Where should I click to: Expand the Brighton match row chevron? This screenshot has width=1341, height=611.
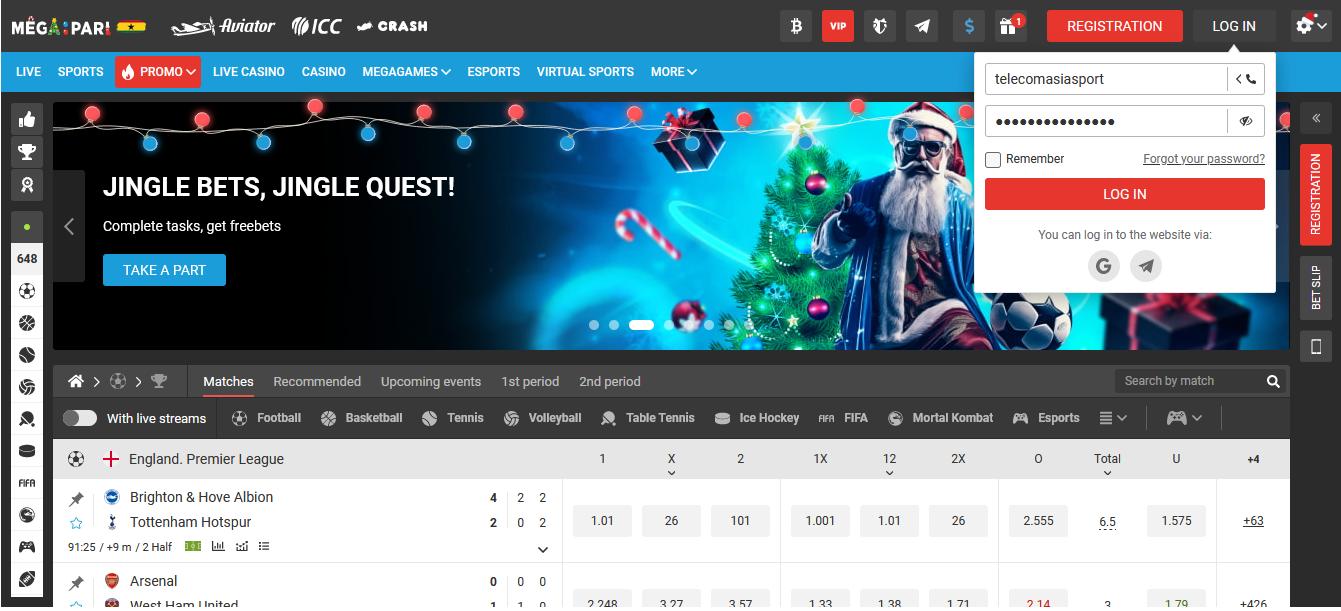(x=543, y=549)
